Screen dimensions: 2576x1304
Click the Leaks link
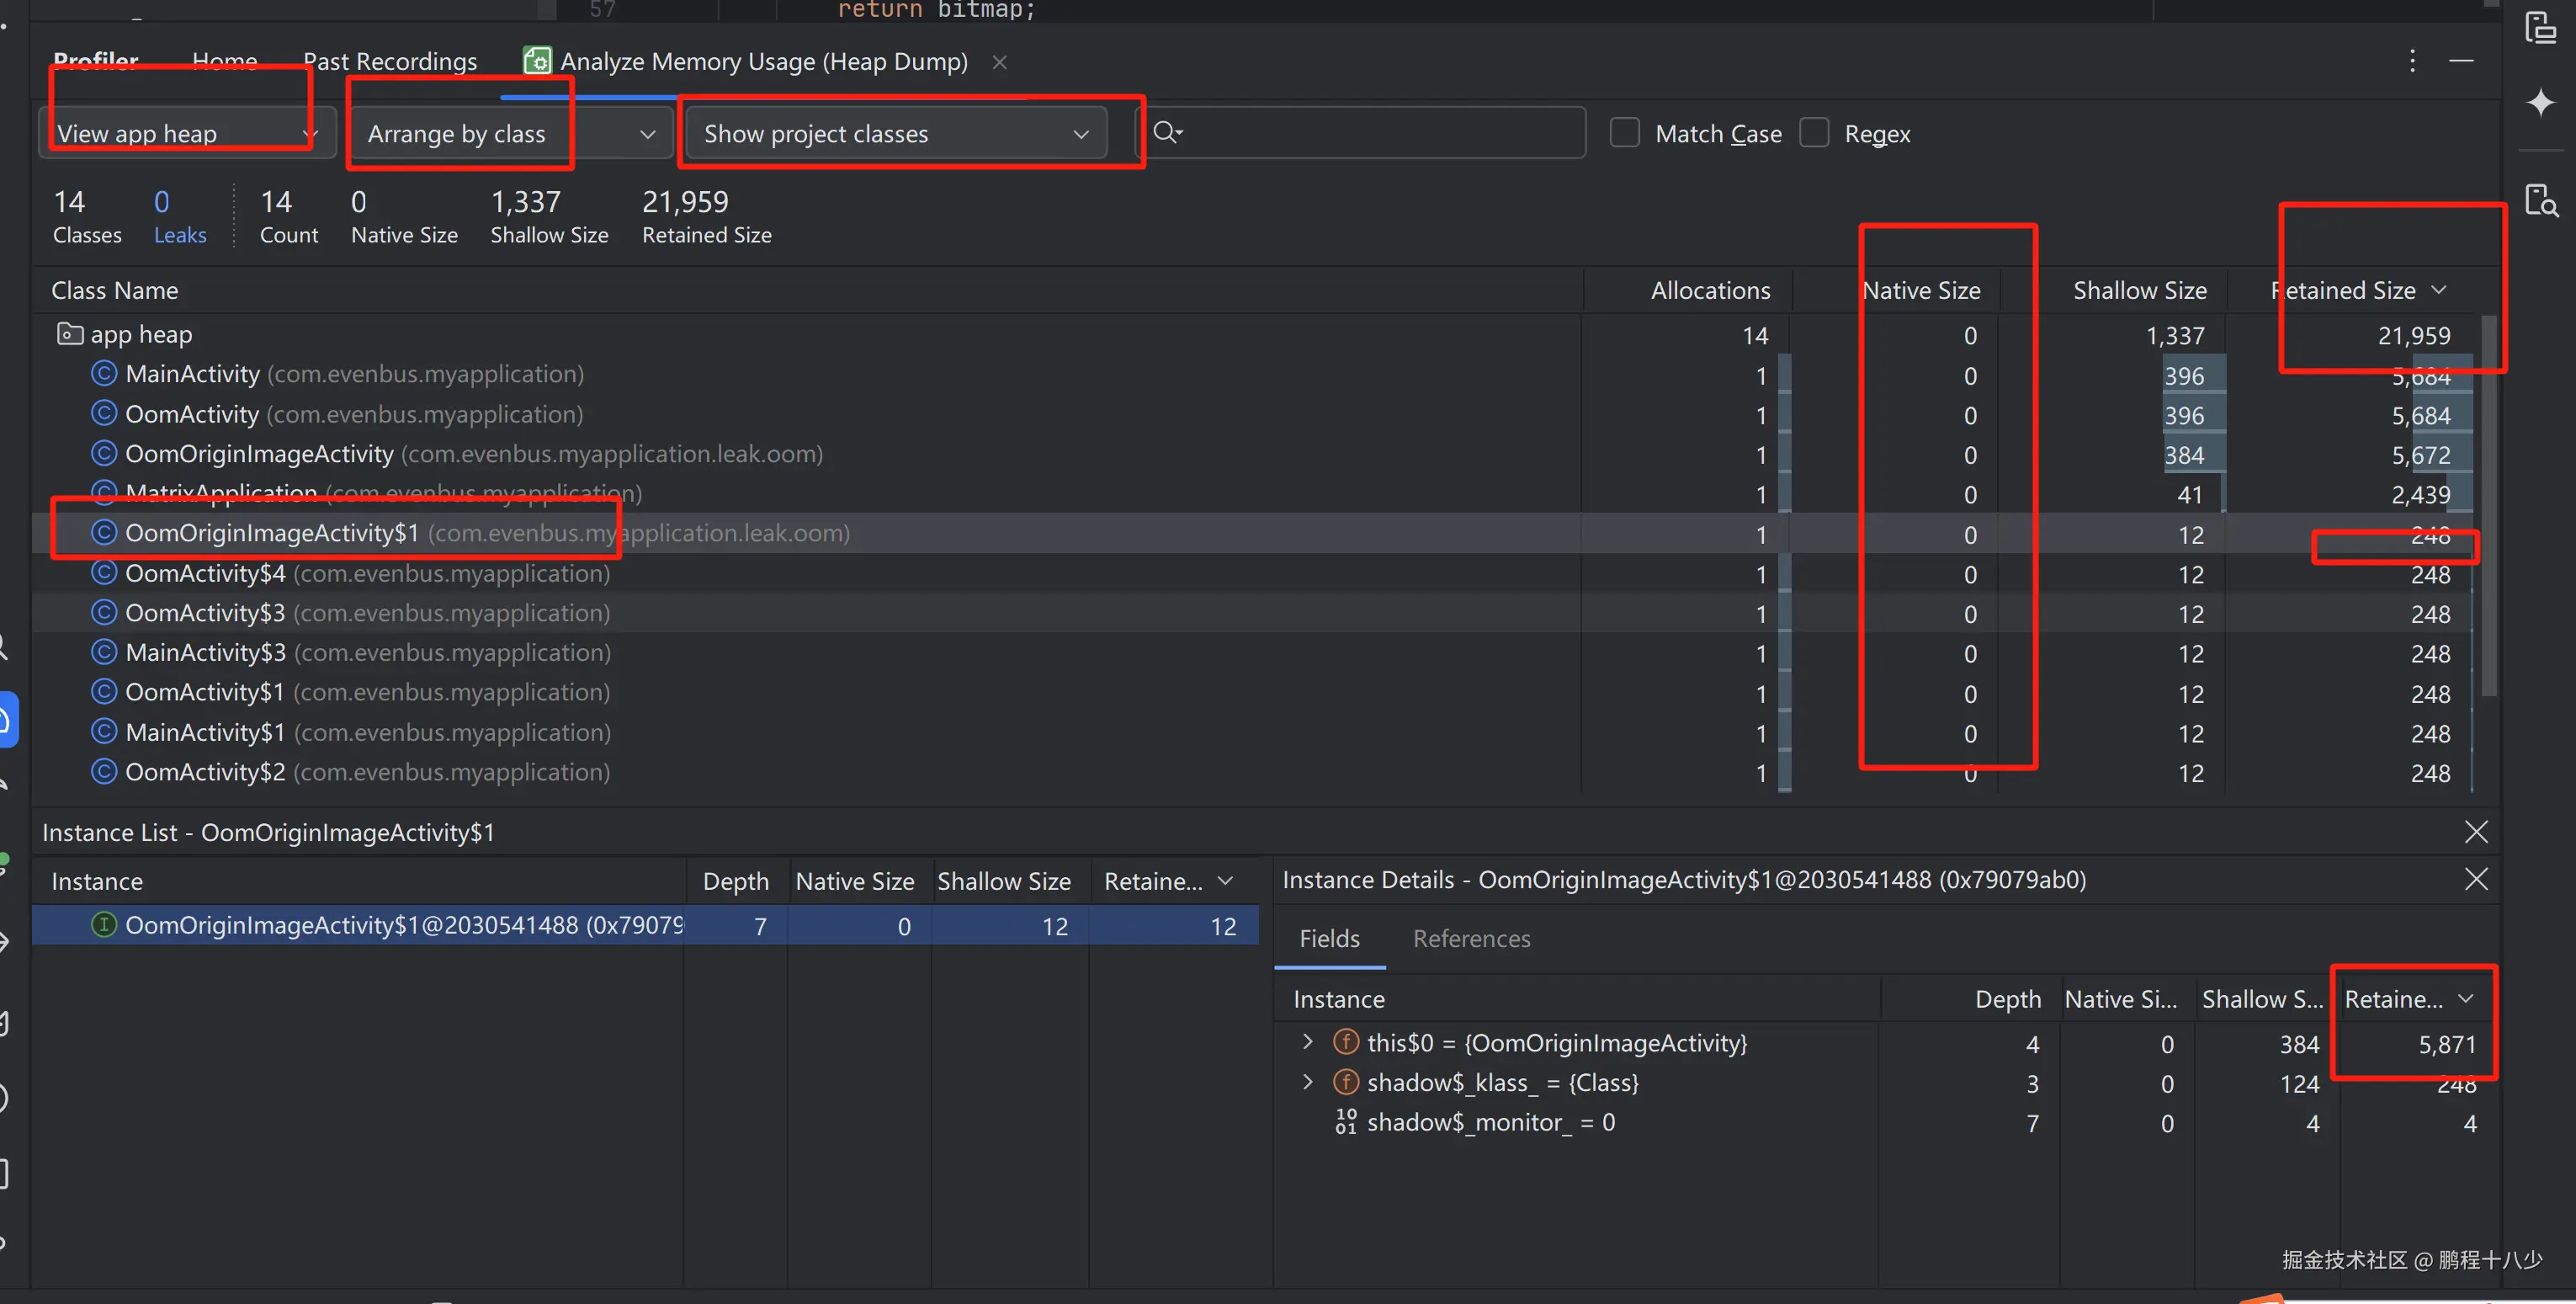coord(180,235)
